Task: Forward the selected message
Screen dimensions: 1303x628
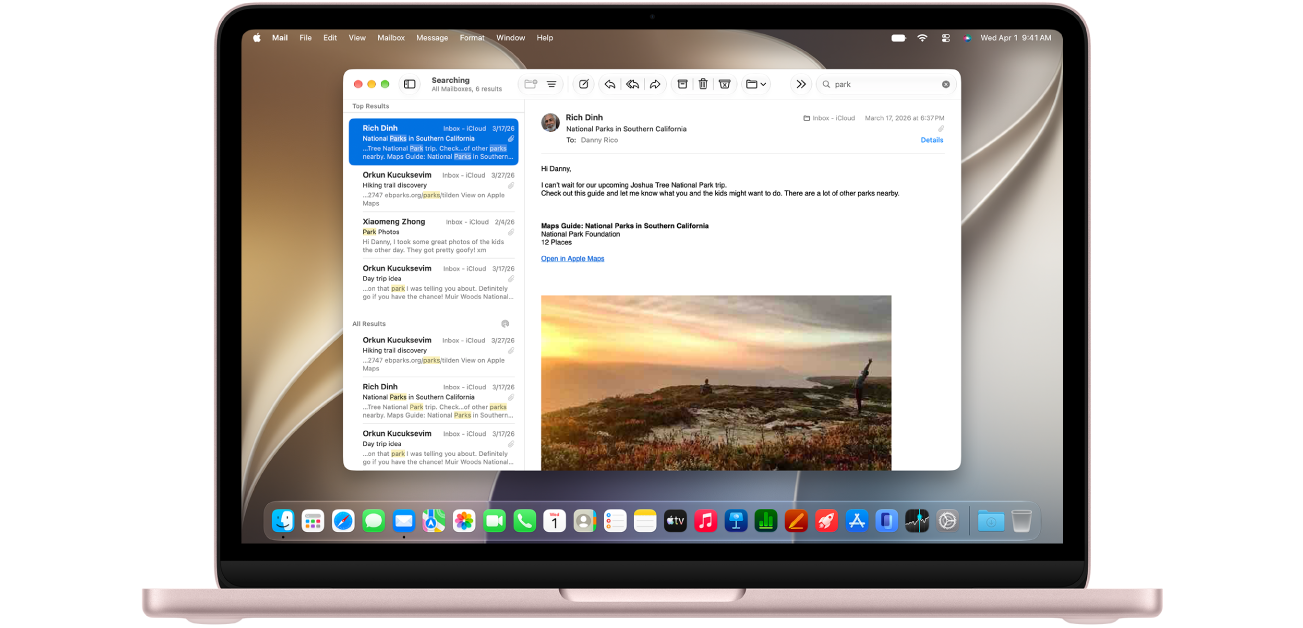Action: point(655,84)
